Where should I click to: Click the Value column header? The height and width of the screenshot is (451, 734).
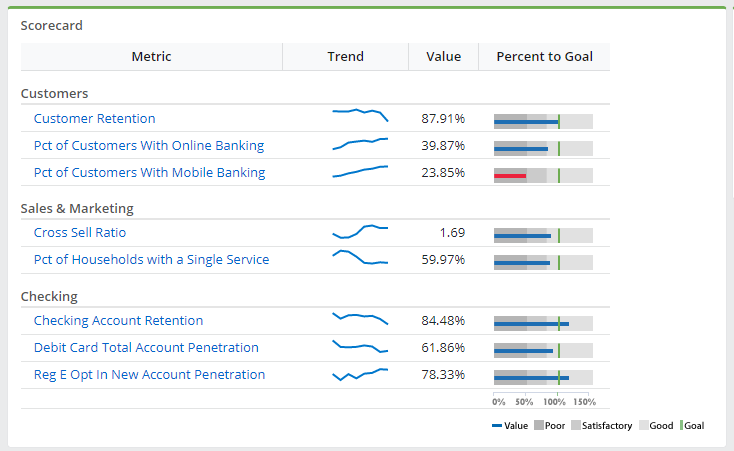(443, 57)
